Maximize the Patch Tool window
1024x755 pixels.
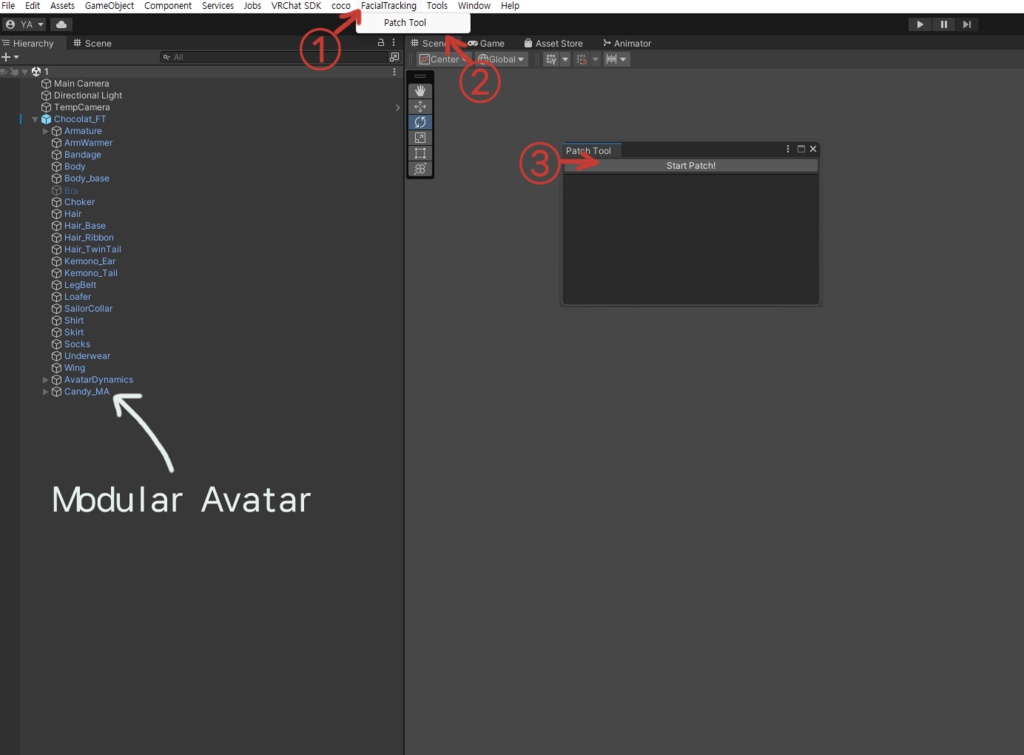(x=801, y=149)
